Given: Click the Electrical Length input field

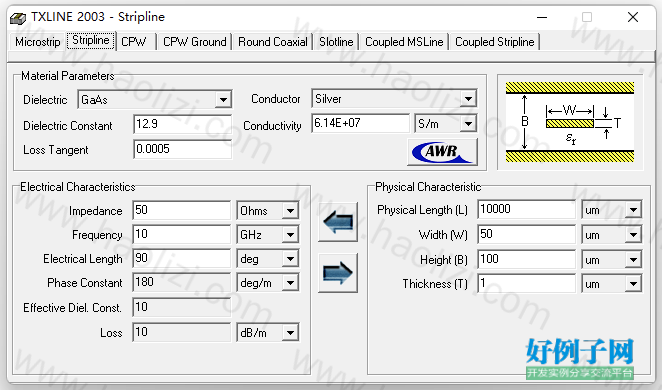Looking at the screenshot, I should (x=182, y=258).
